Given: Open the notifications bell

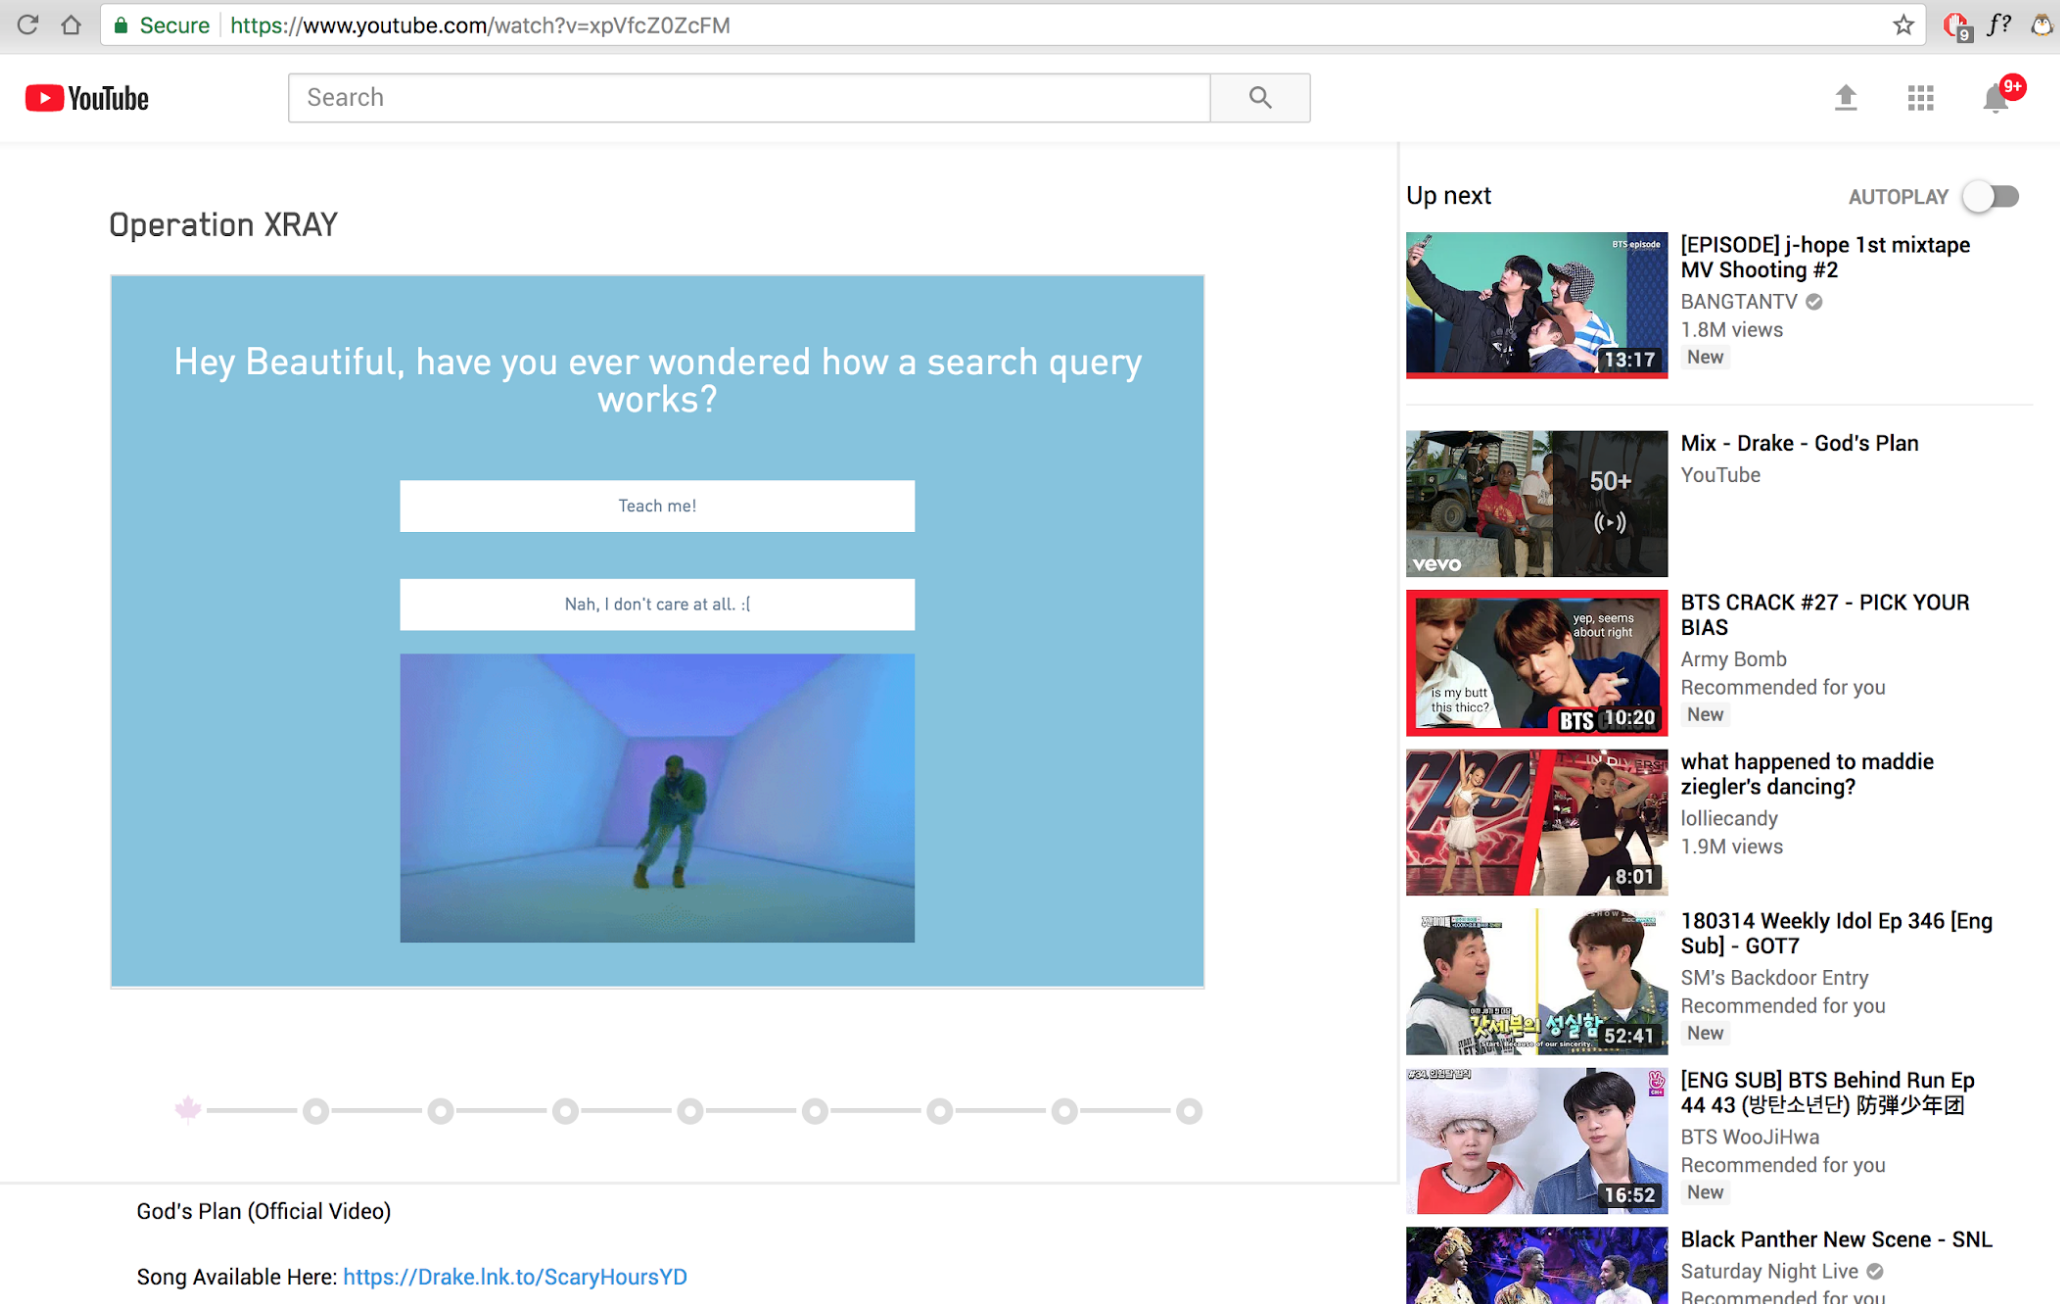Looking at the screenshot, I should (1995, 98).
